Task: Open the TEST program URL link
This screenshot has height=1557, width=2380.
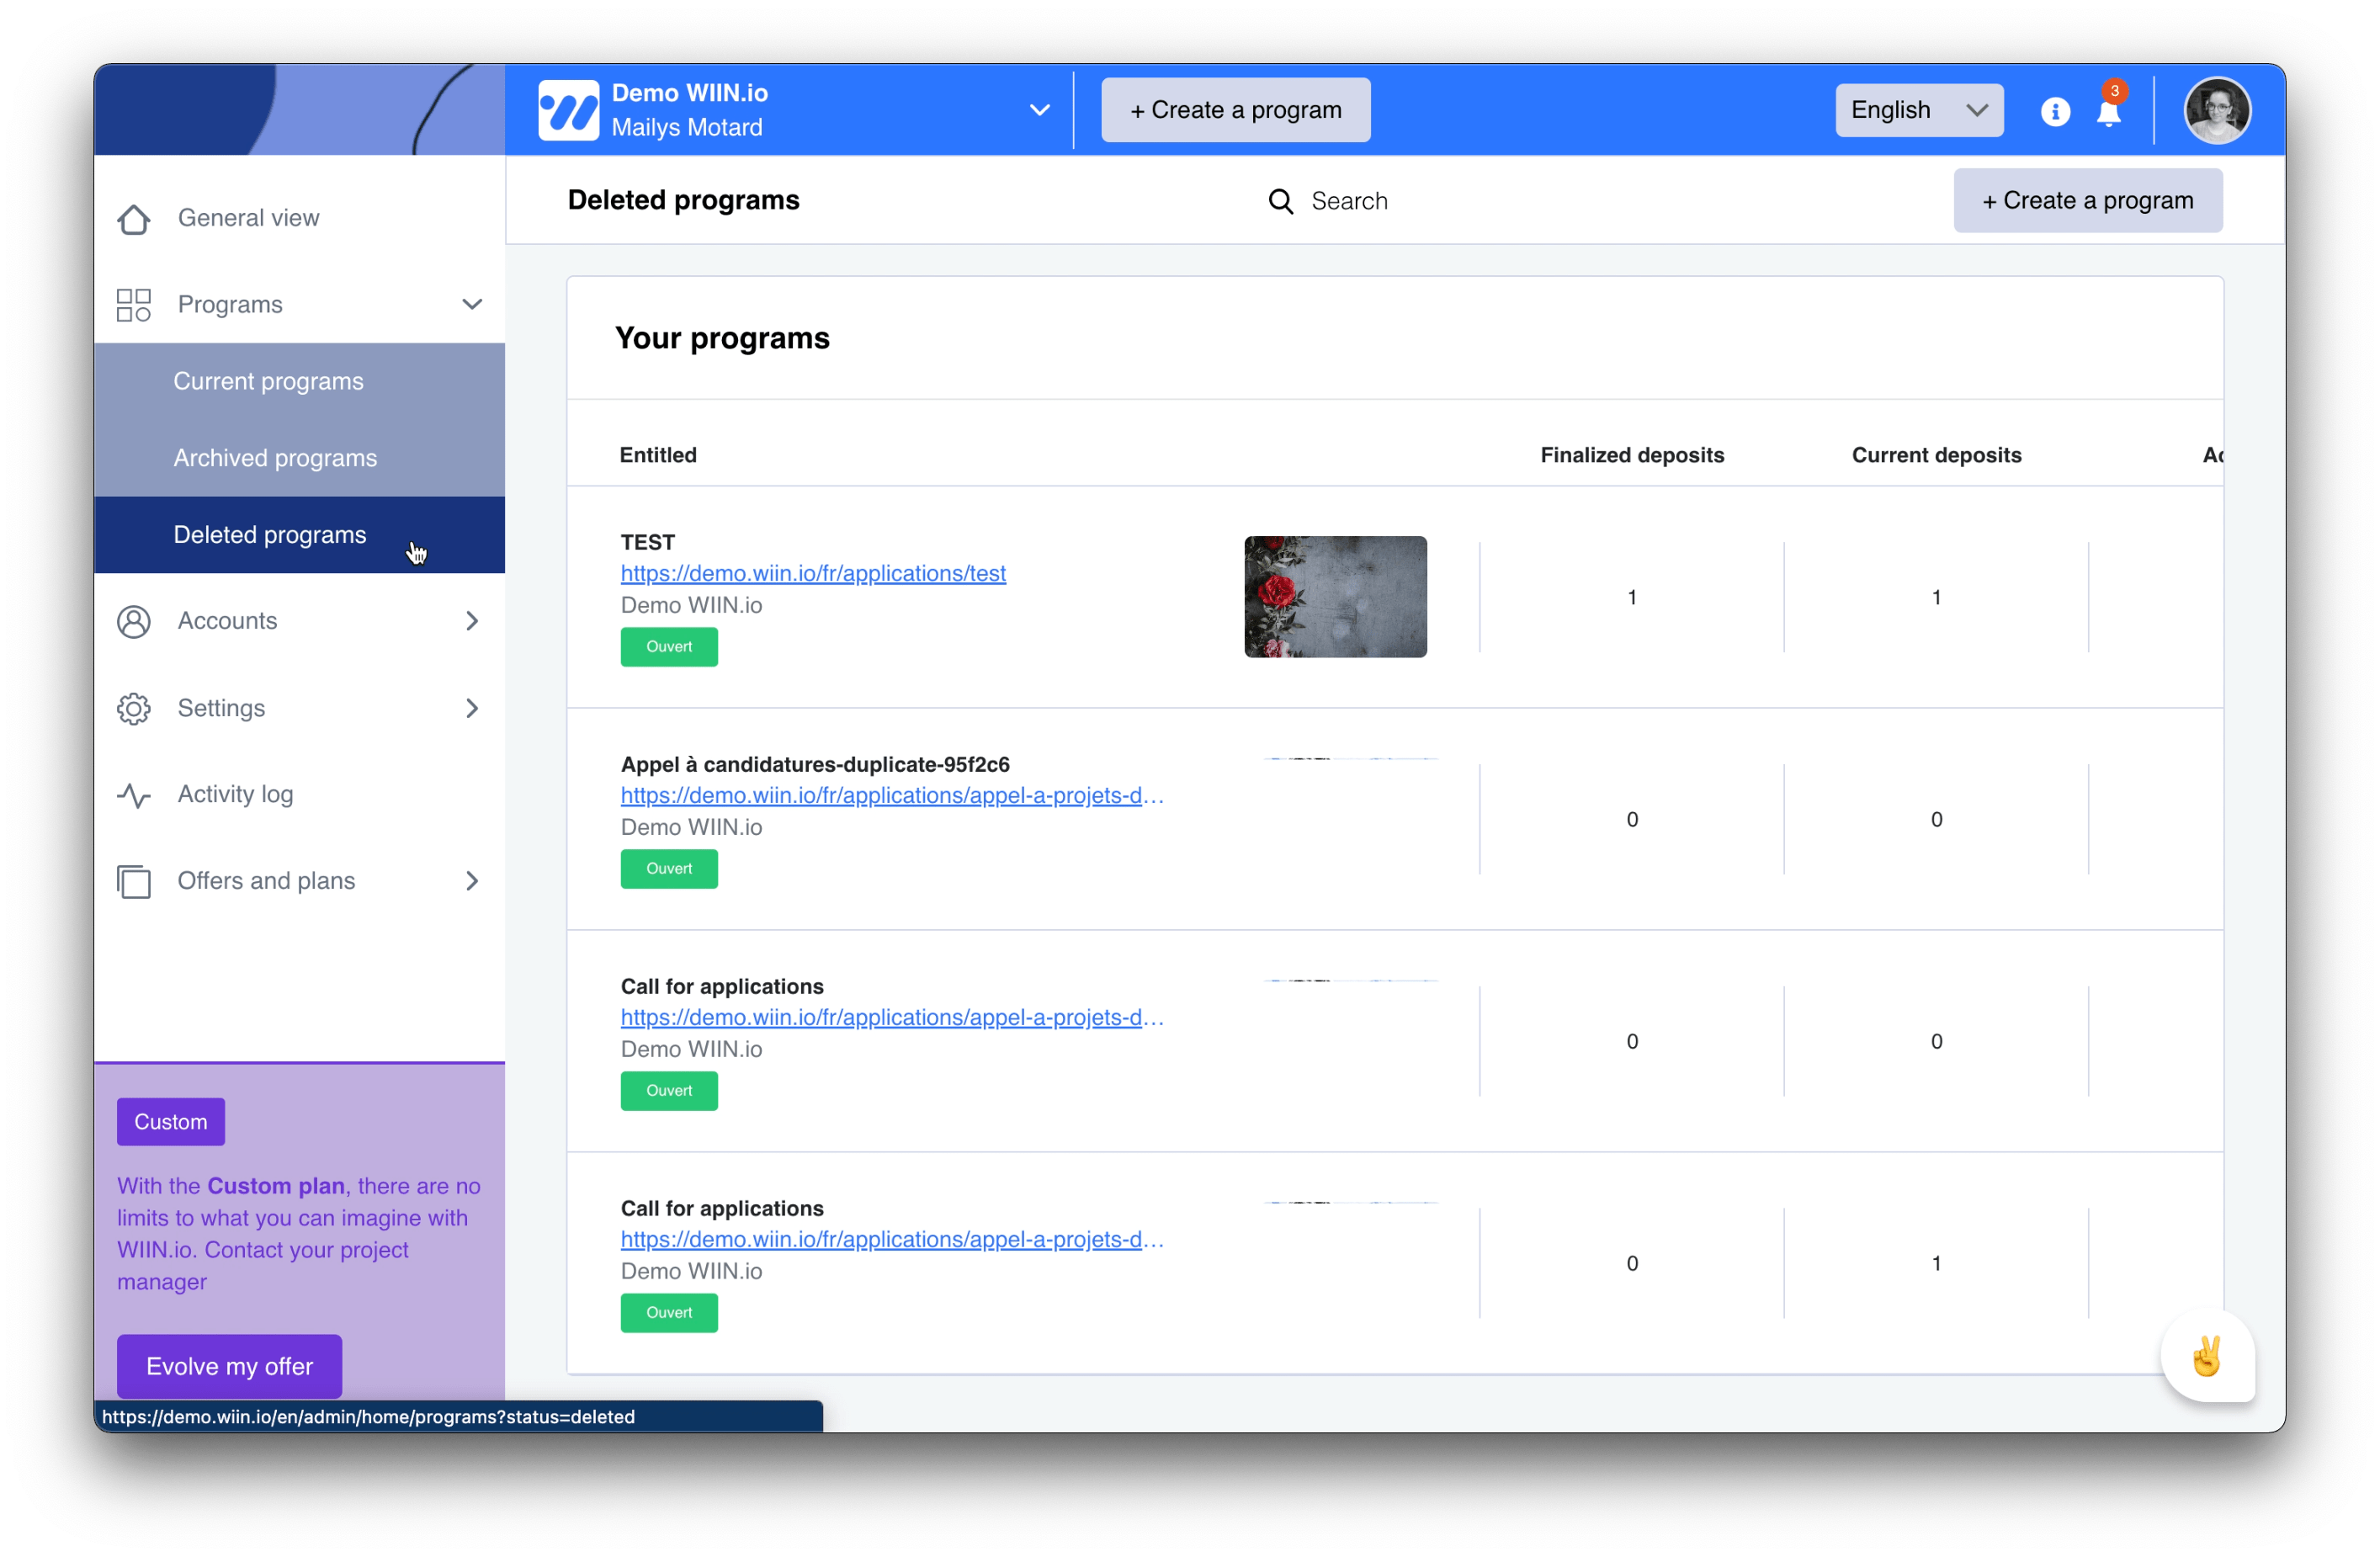Action: (813, 573)
